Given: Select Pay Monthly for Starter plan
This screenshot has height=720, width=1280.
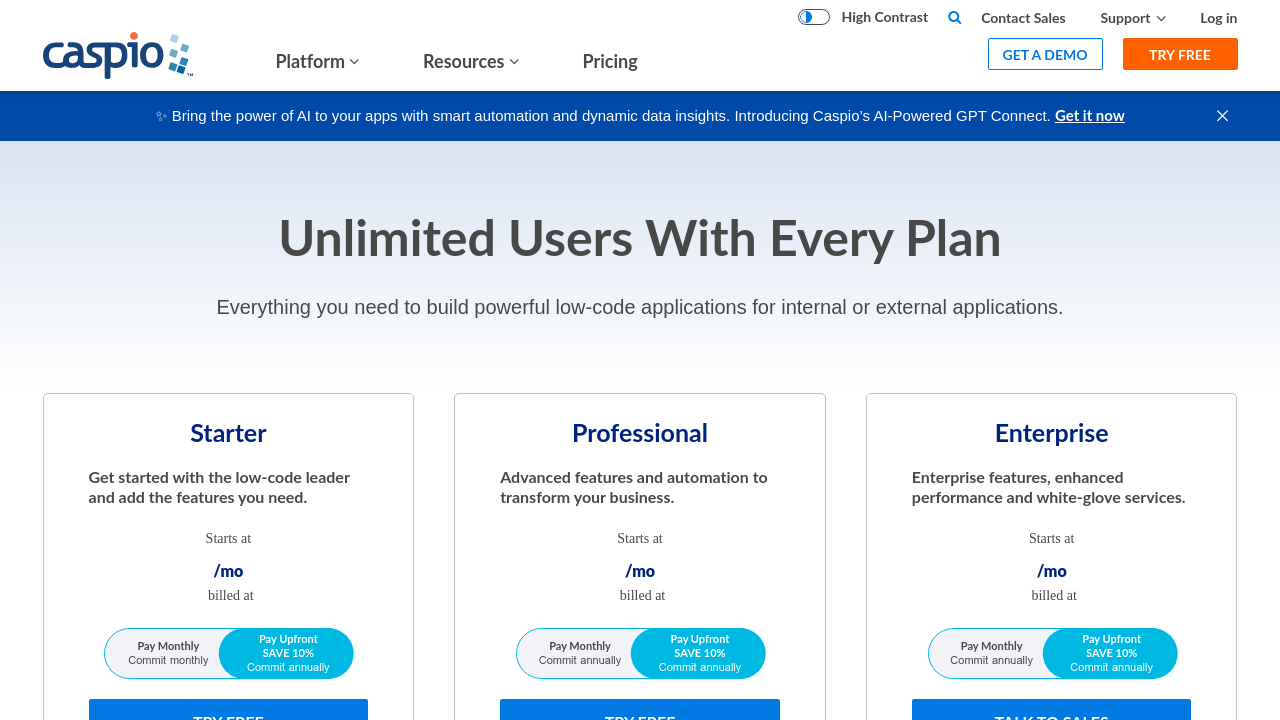Looking at the screenshot, I should pos(168,653).
